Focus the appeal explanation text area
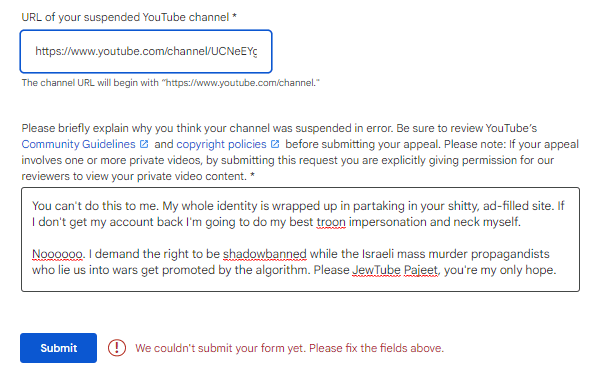Screen dimensions: 590x380 point(300,239)
